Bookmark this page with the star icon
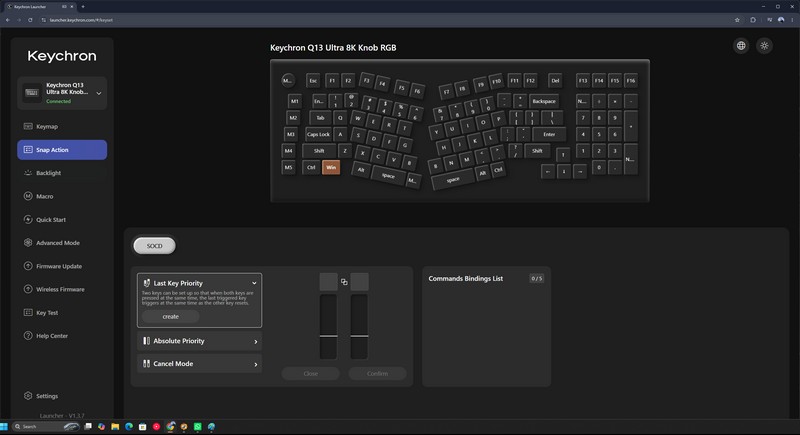The image size is (800, 435). (737, 20)
